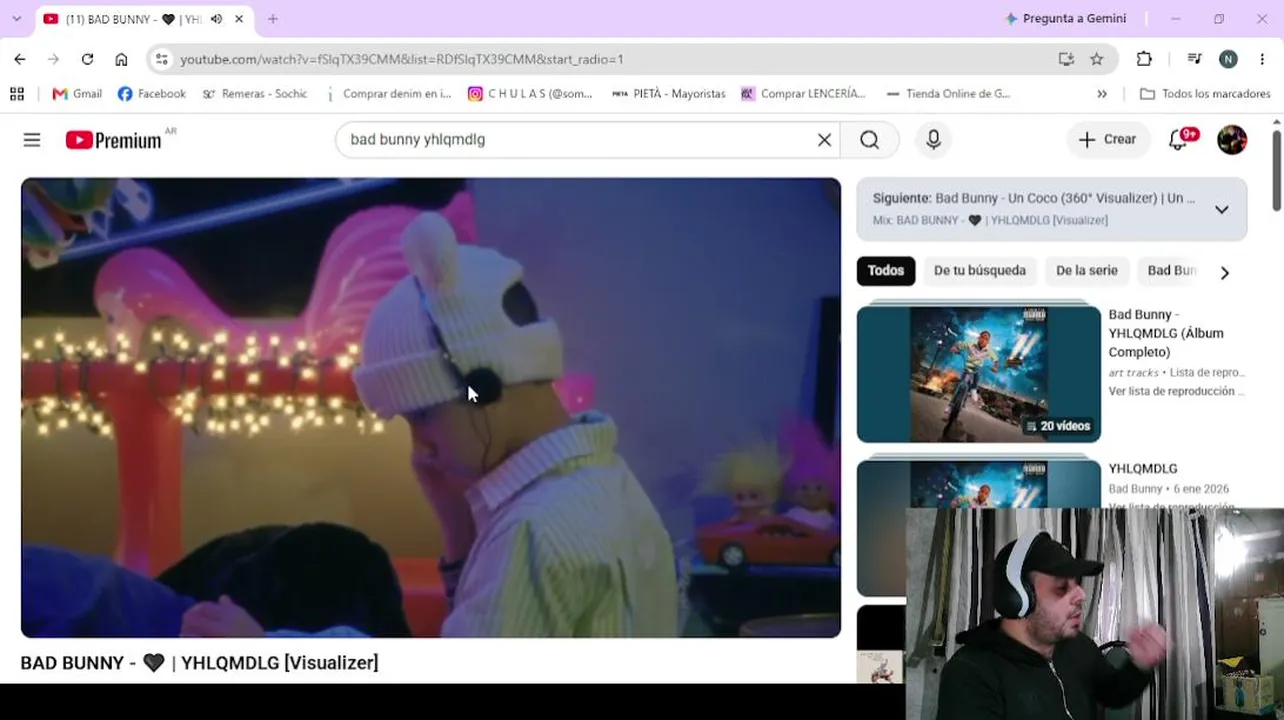This screenshot has height=720, width=1284.
Task: Go forward to the next page
Action: tap(54, 59)
